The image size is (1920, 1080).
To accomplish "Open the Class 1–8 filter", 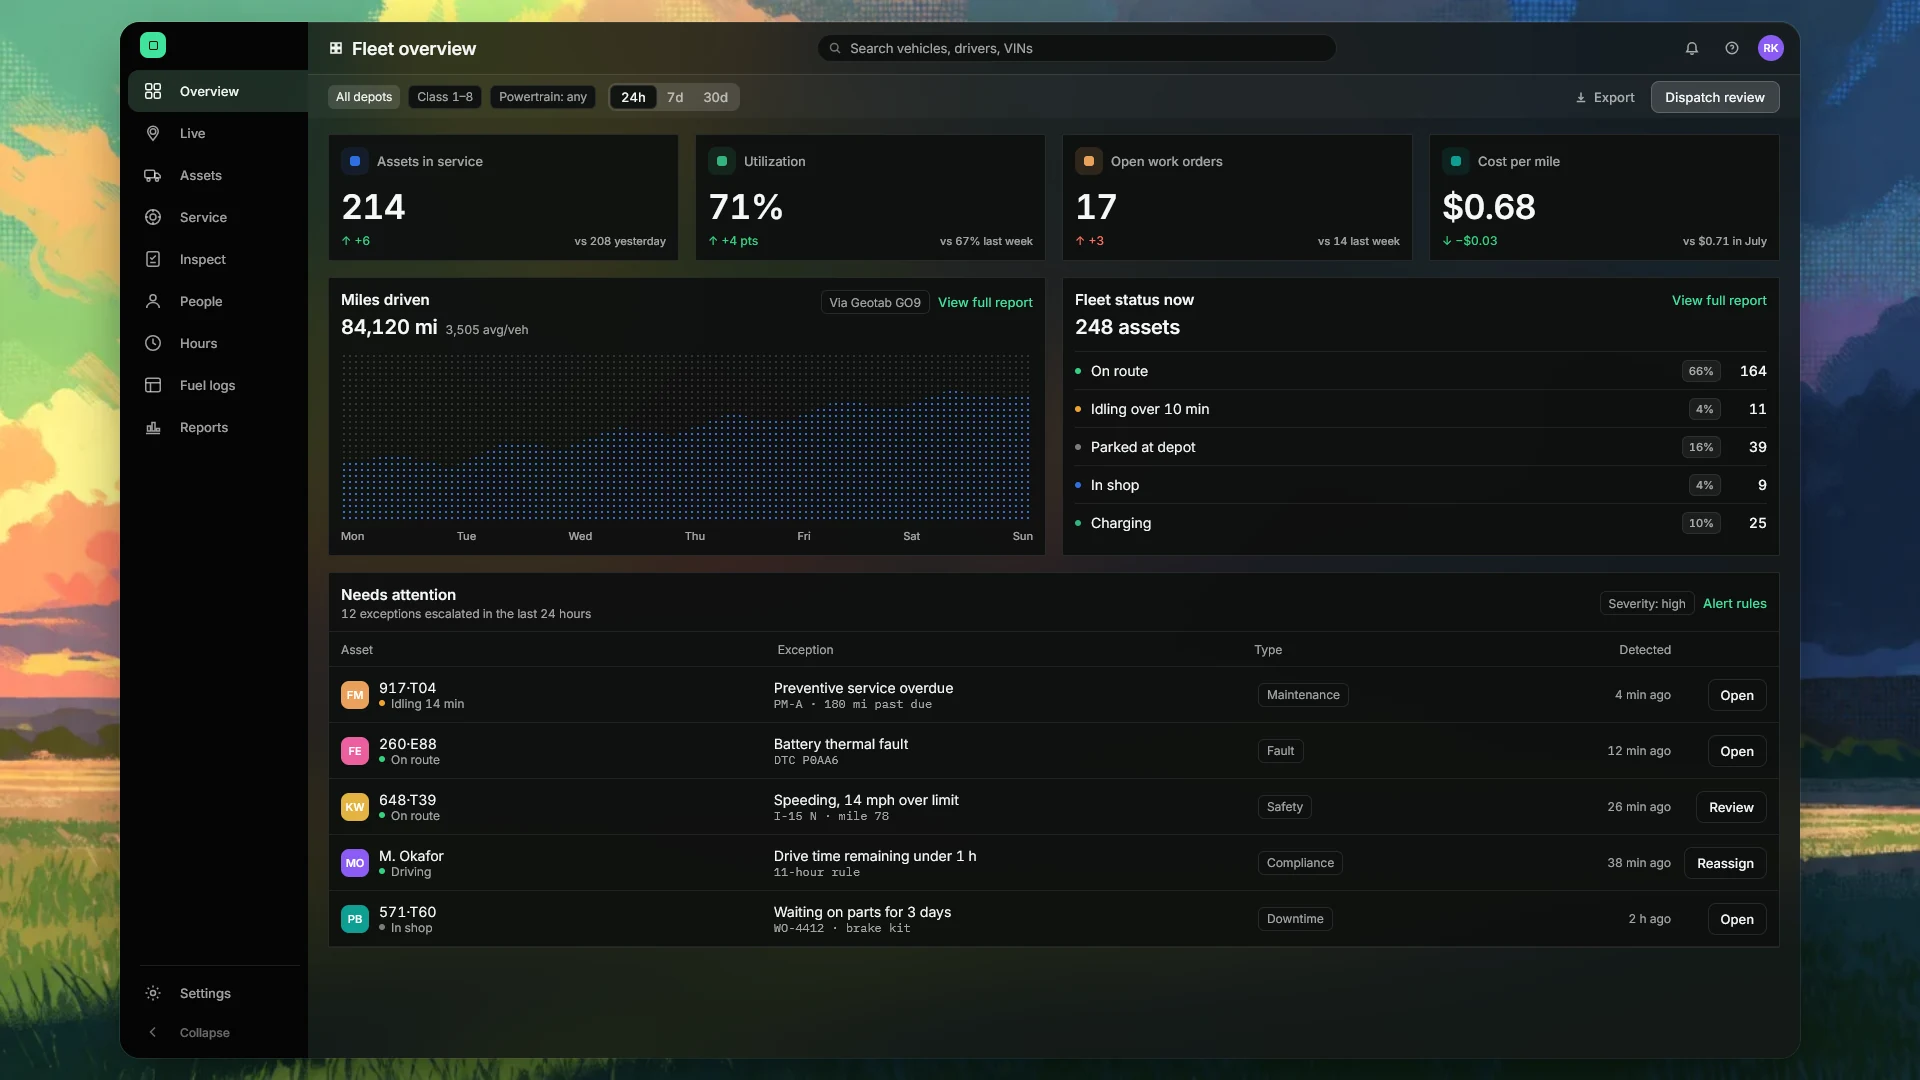I will tap(445, 97).
